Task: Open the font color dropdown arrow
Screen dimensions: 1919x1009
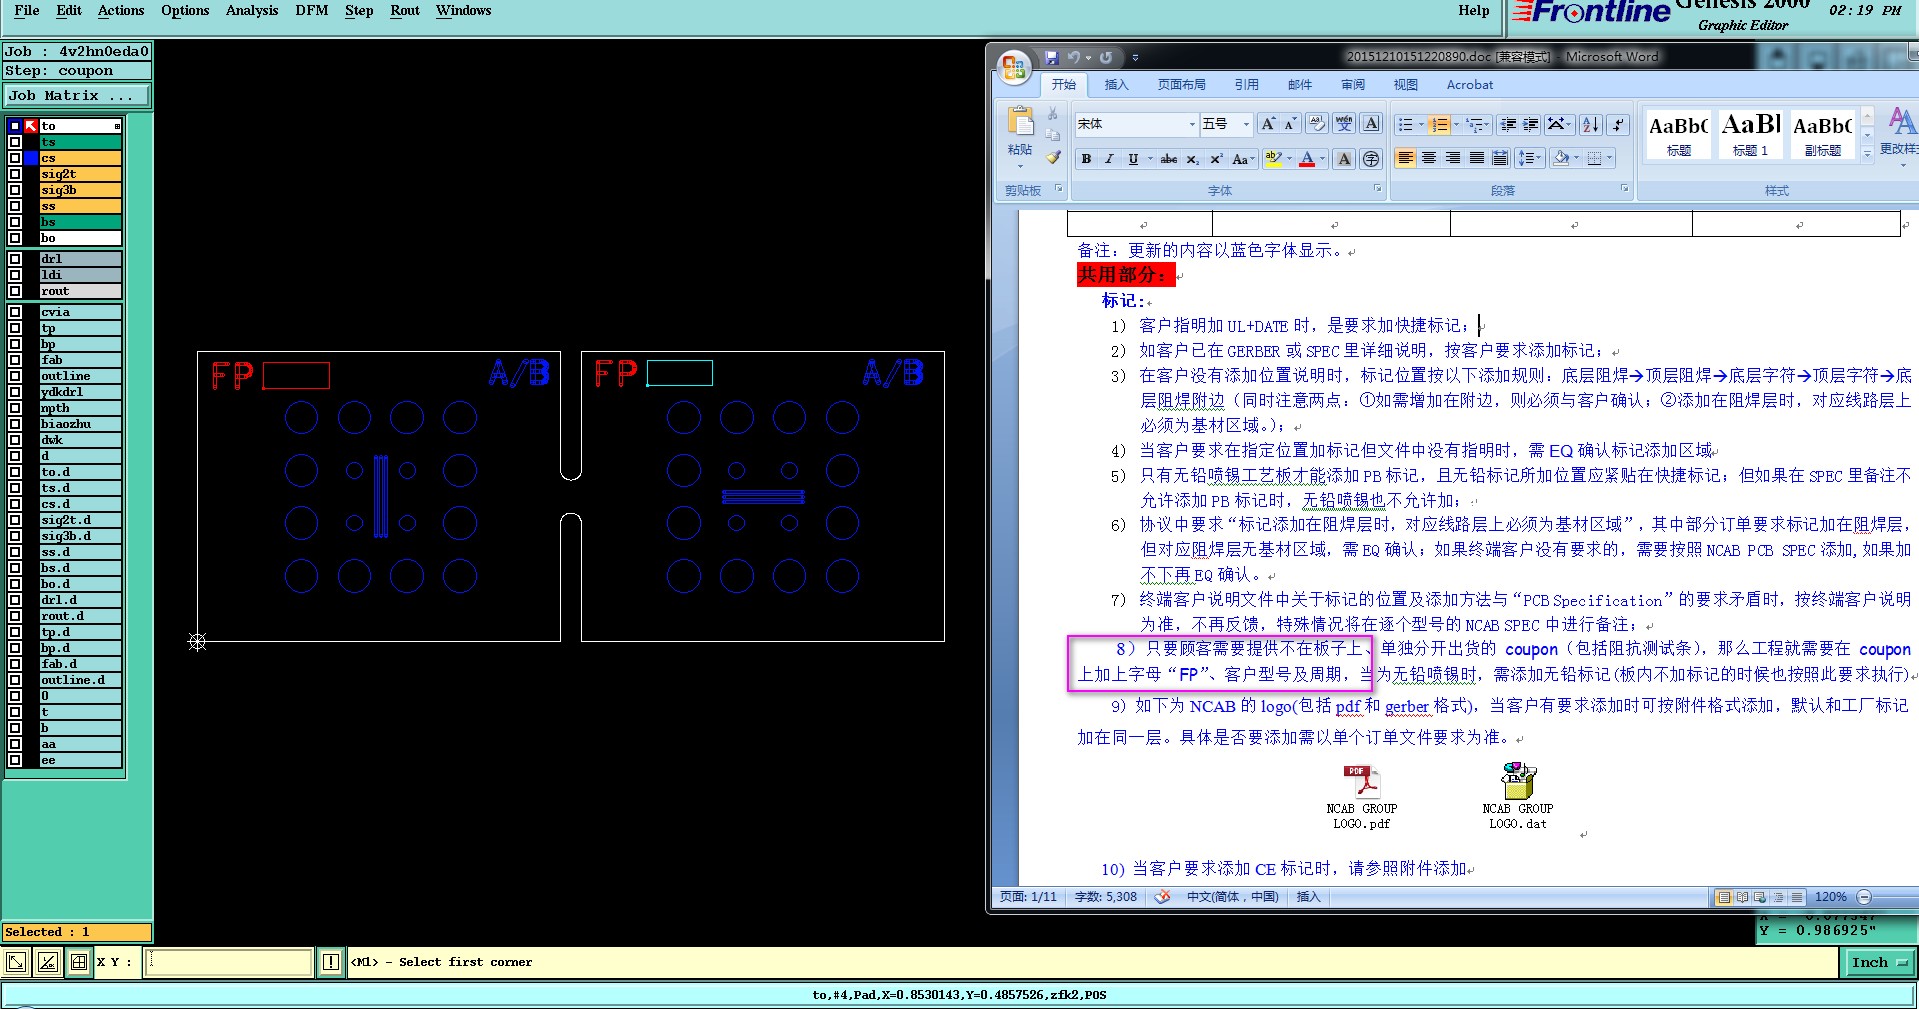Action: tap(1322, 159)
